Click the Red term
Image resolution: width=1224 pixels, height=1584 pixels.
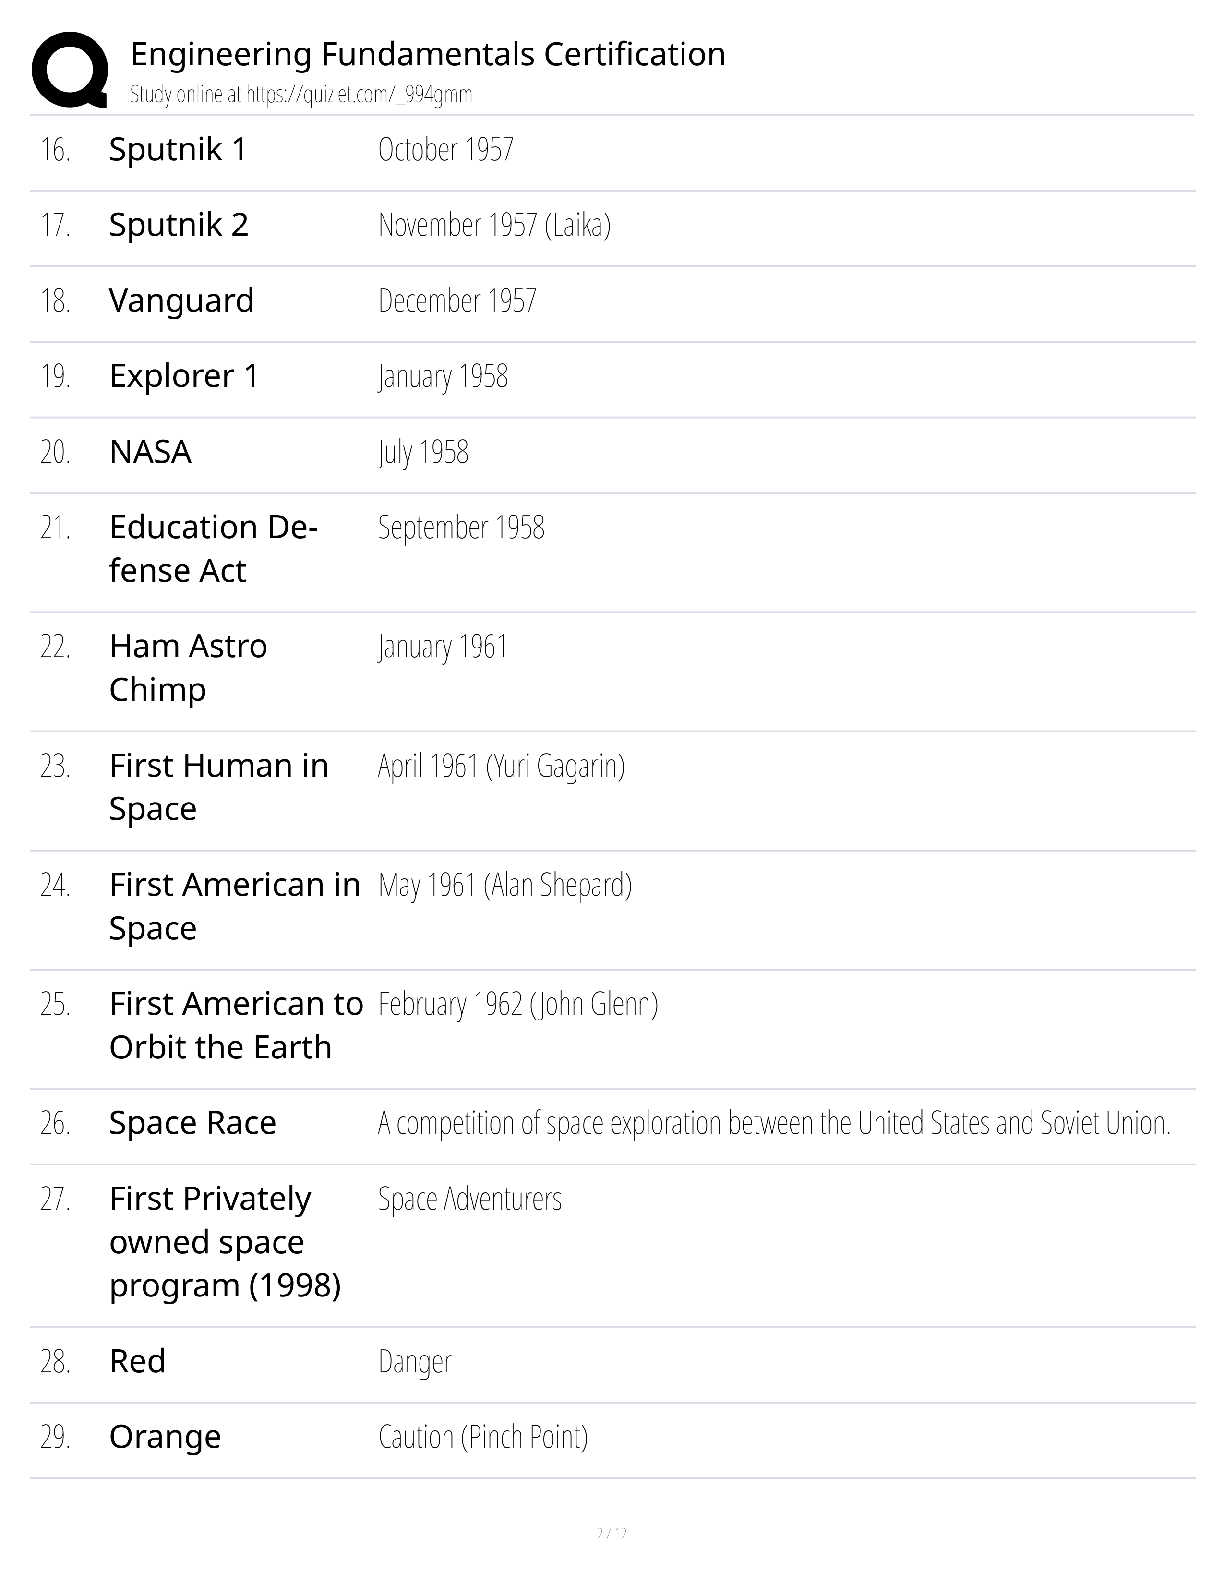(x=137, y=1361)
